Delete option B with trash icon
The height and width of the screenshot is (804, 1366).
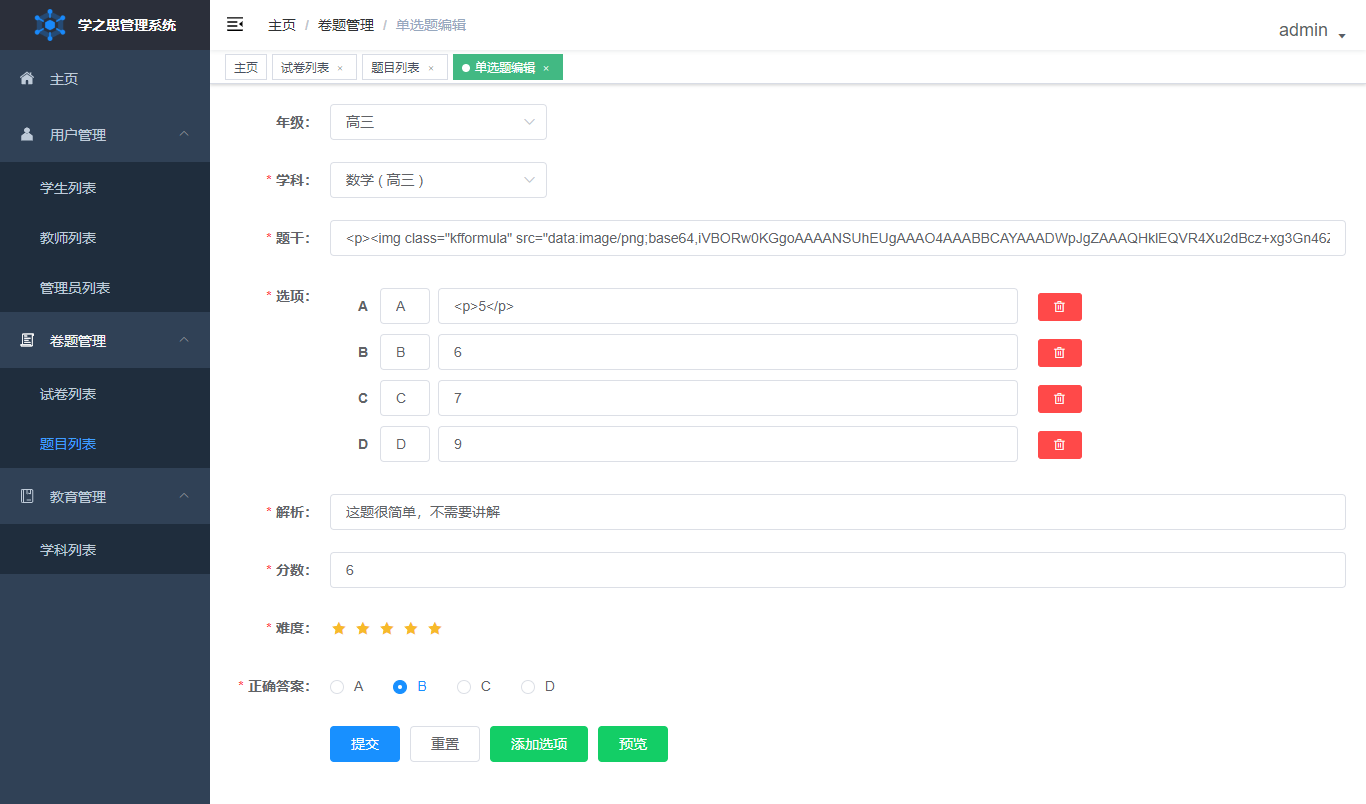tap(1059, 353)
